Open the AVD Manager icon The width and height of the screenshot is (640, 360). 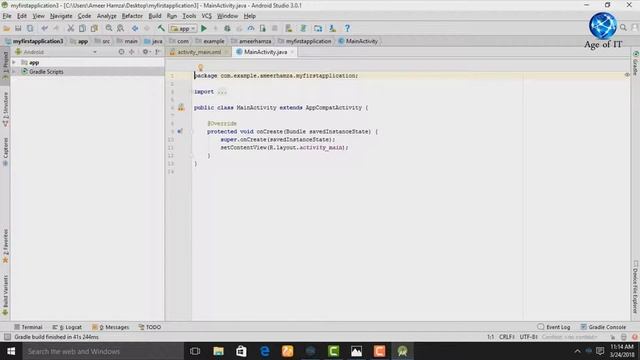click(x=289, y=29)
